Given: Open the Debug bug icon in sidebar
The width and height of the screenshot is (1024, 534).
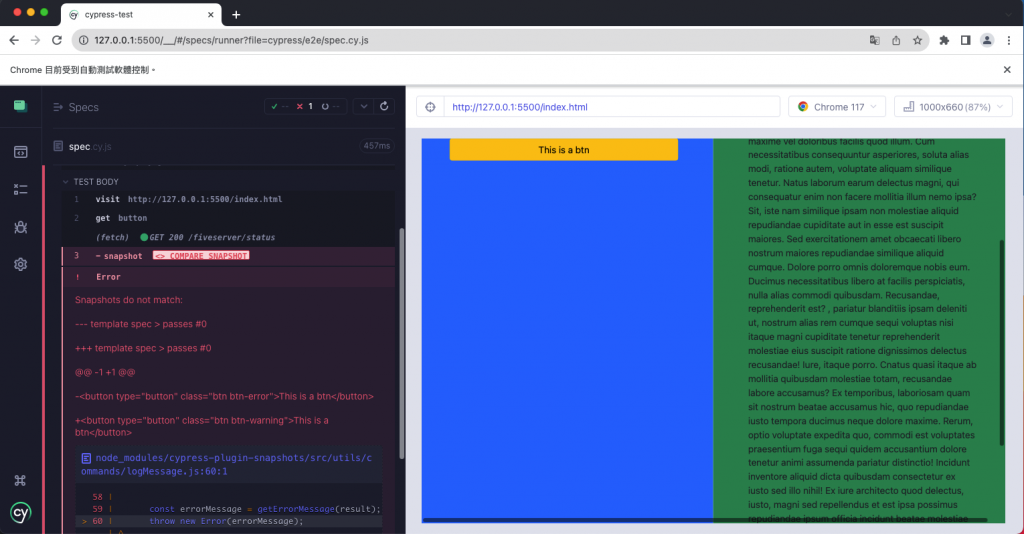Looking at the screenshot, I should [x=20, y=227].
